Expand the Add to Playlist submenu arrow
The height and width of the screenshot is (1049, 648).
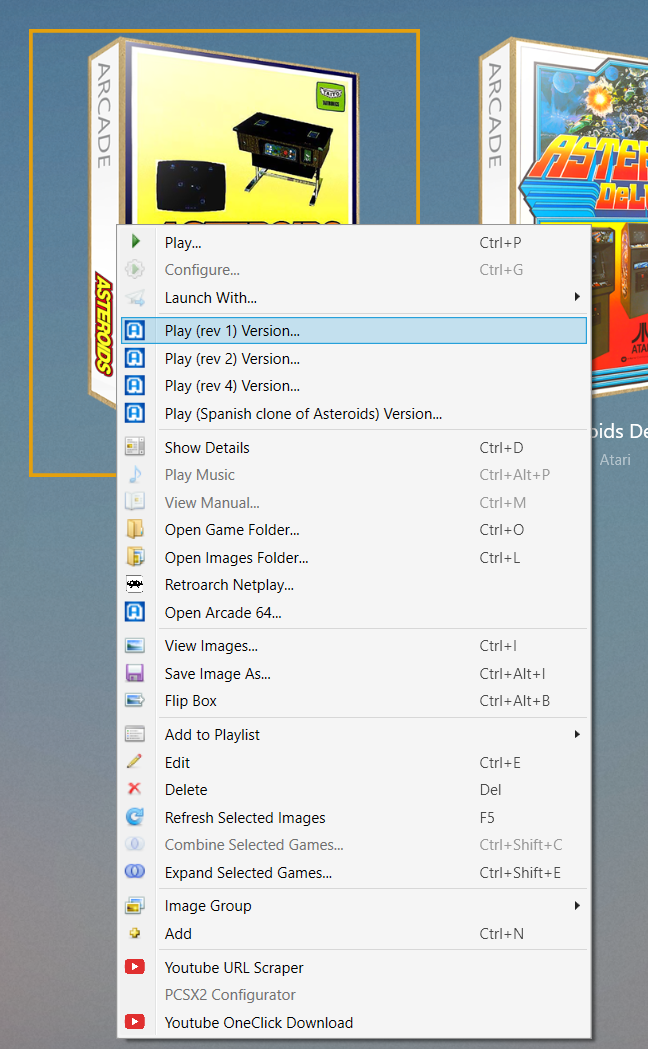pos(577,734)
